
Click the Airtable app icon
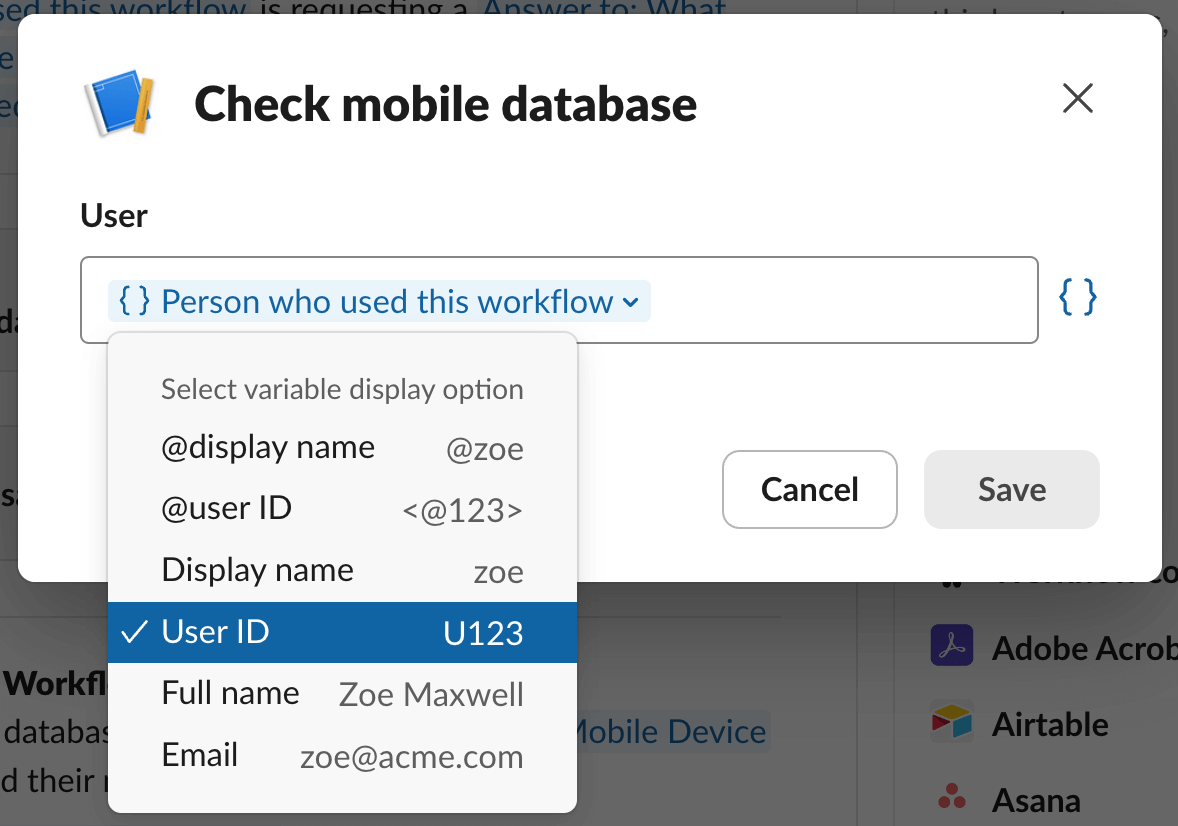951,722
